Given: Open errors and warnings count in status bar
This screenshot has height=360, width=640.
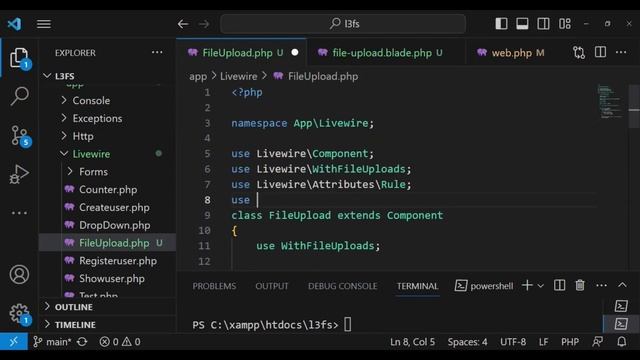Looking at the screenshot, I should coord(120,342).
